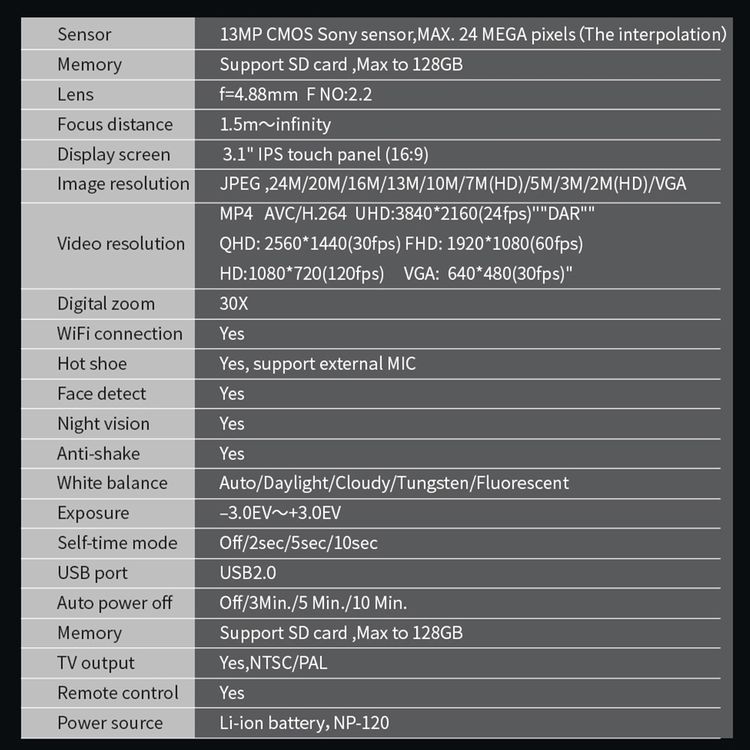Select the f=4.88mm F NO:2.2 value
Image resolution: width=750 pixels, height=750 pixels.
click(296, 94)
